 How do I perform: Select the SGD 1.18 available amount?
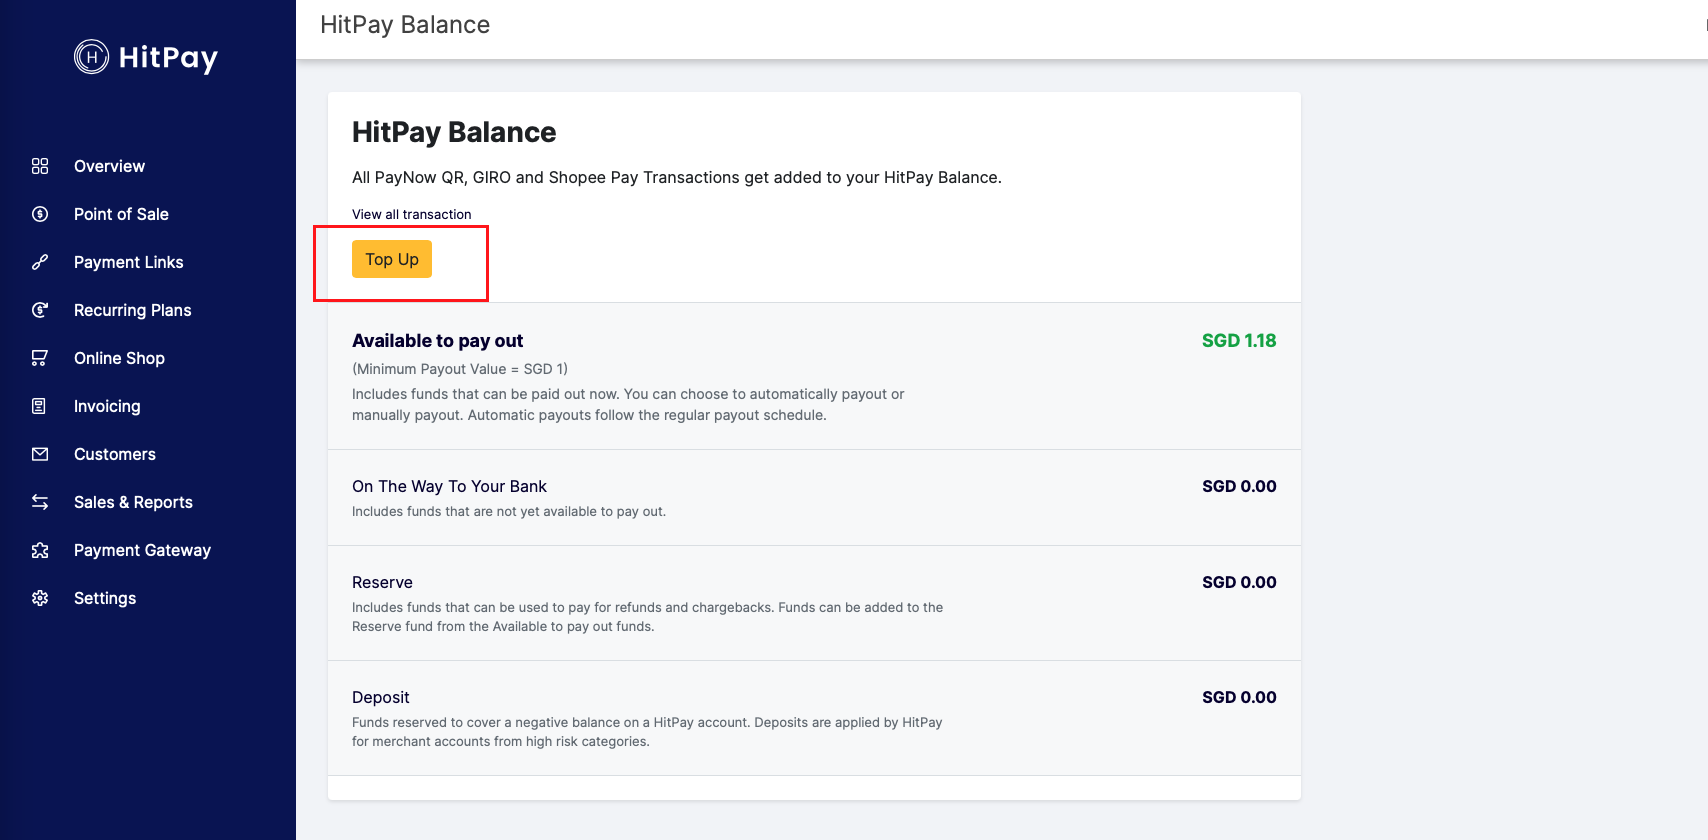[1239, 340]
